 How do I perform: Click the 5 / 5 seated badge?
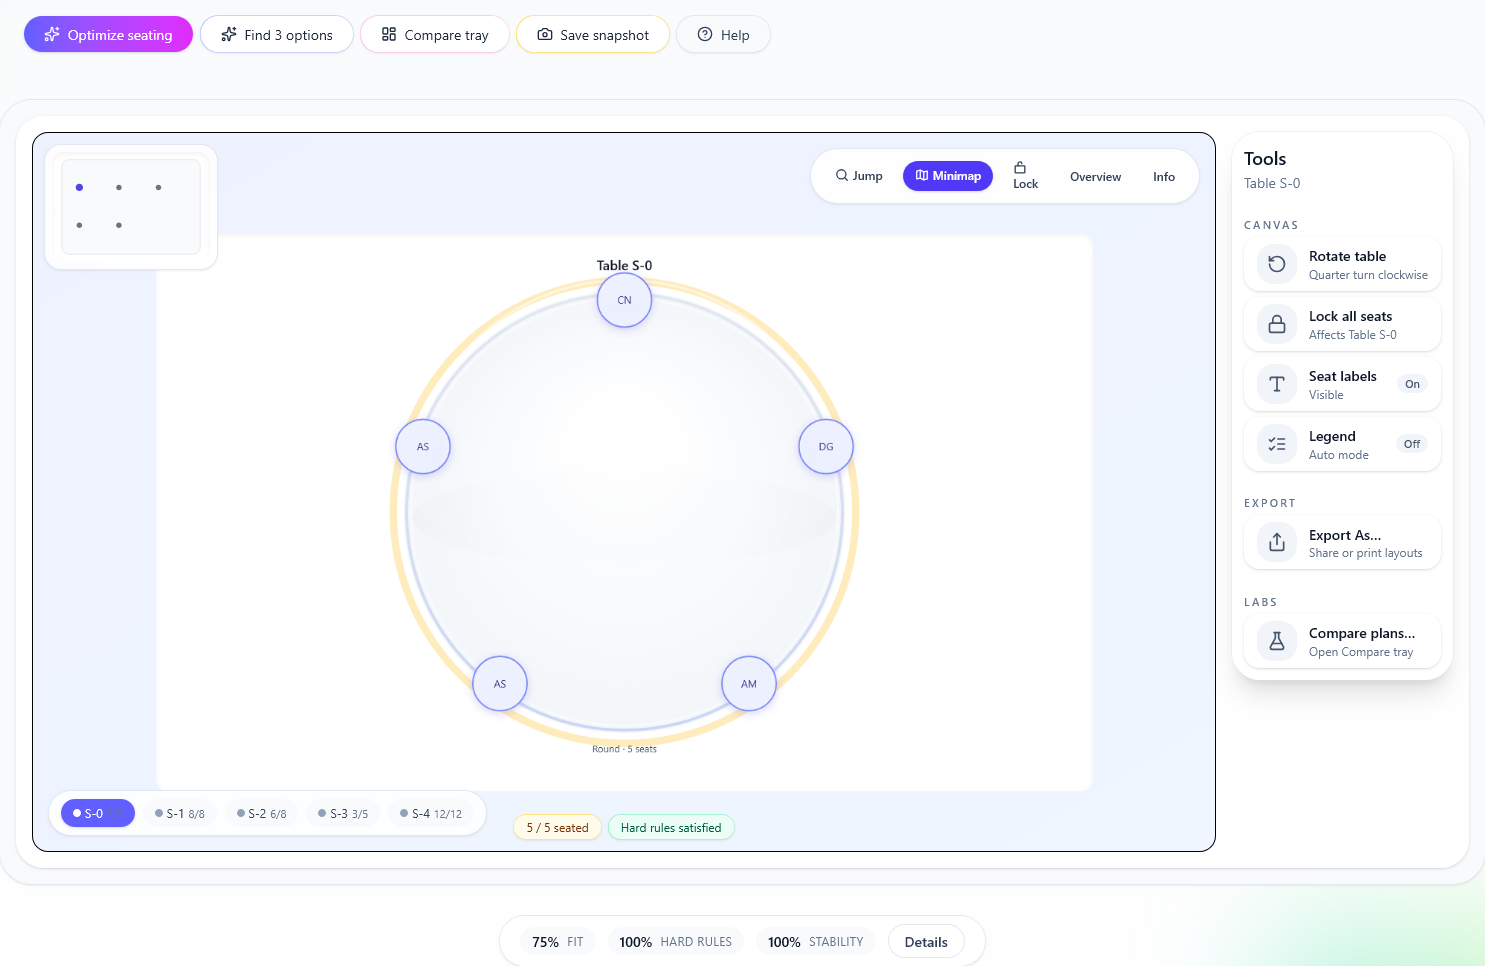click(x=557, y=827)
